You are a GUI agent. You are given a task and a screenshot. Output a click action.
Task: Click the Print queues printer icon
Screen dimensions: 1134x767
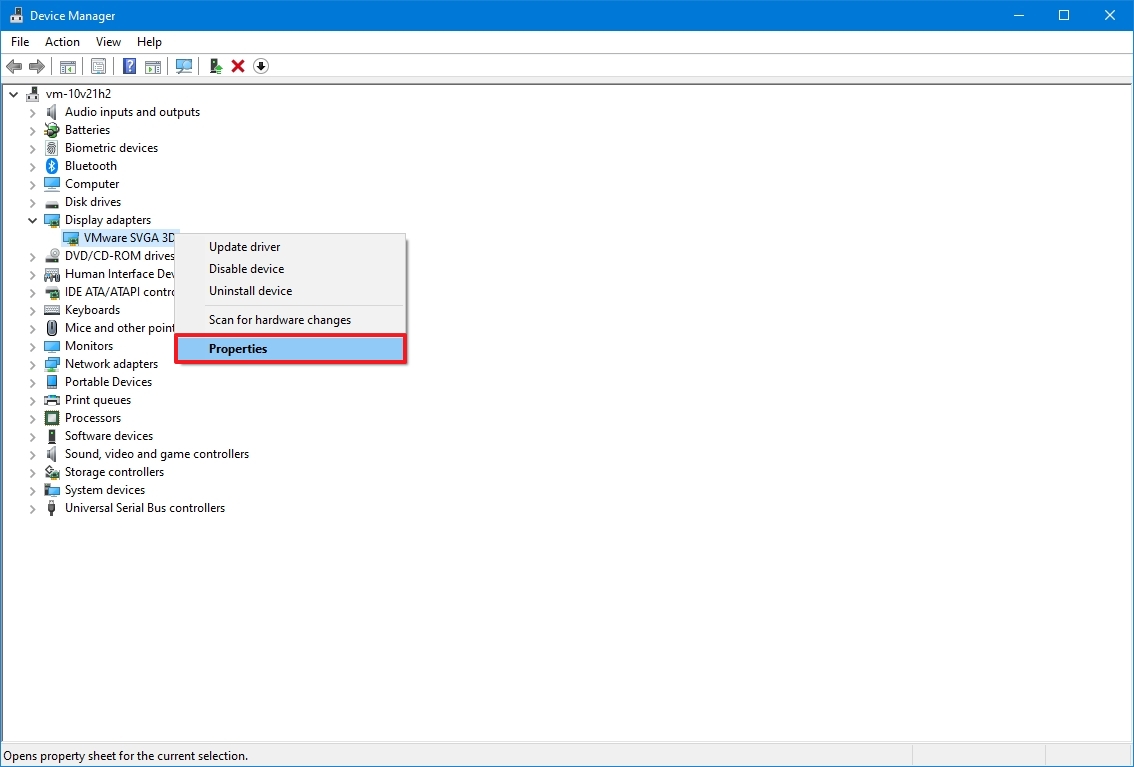tap(51, 400)
